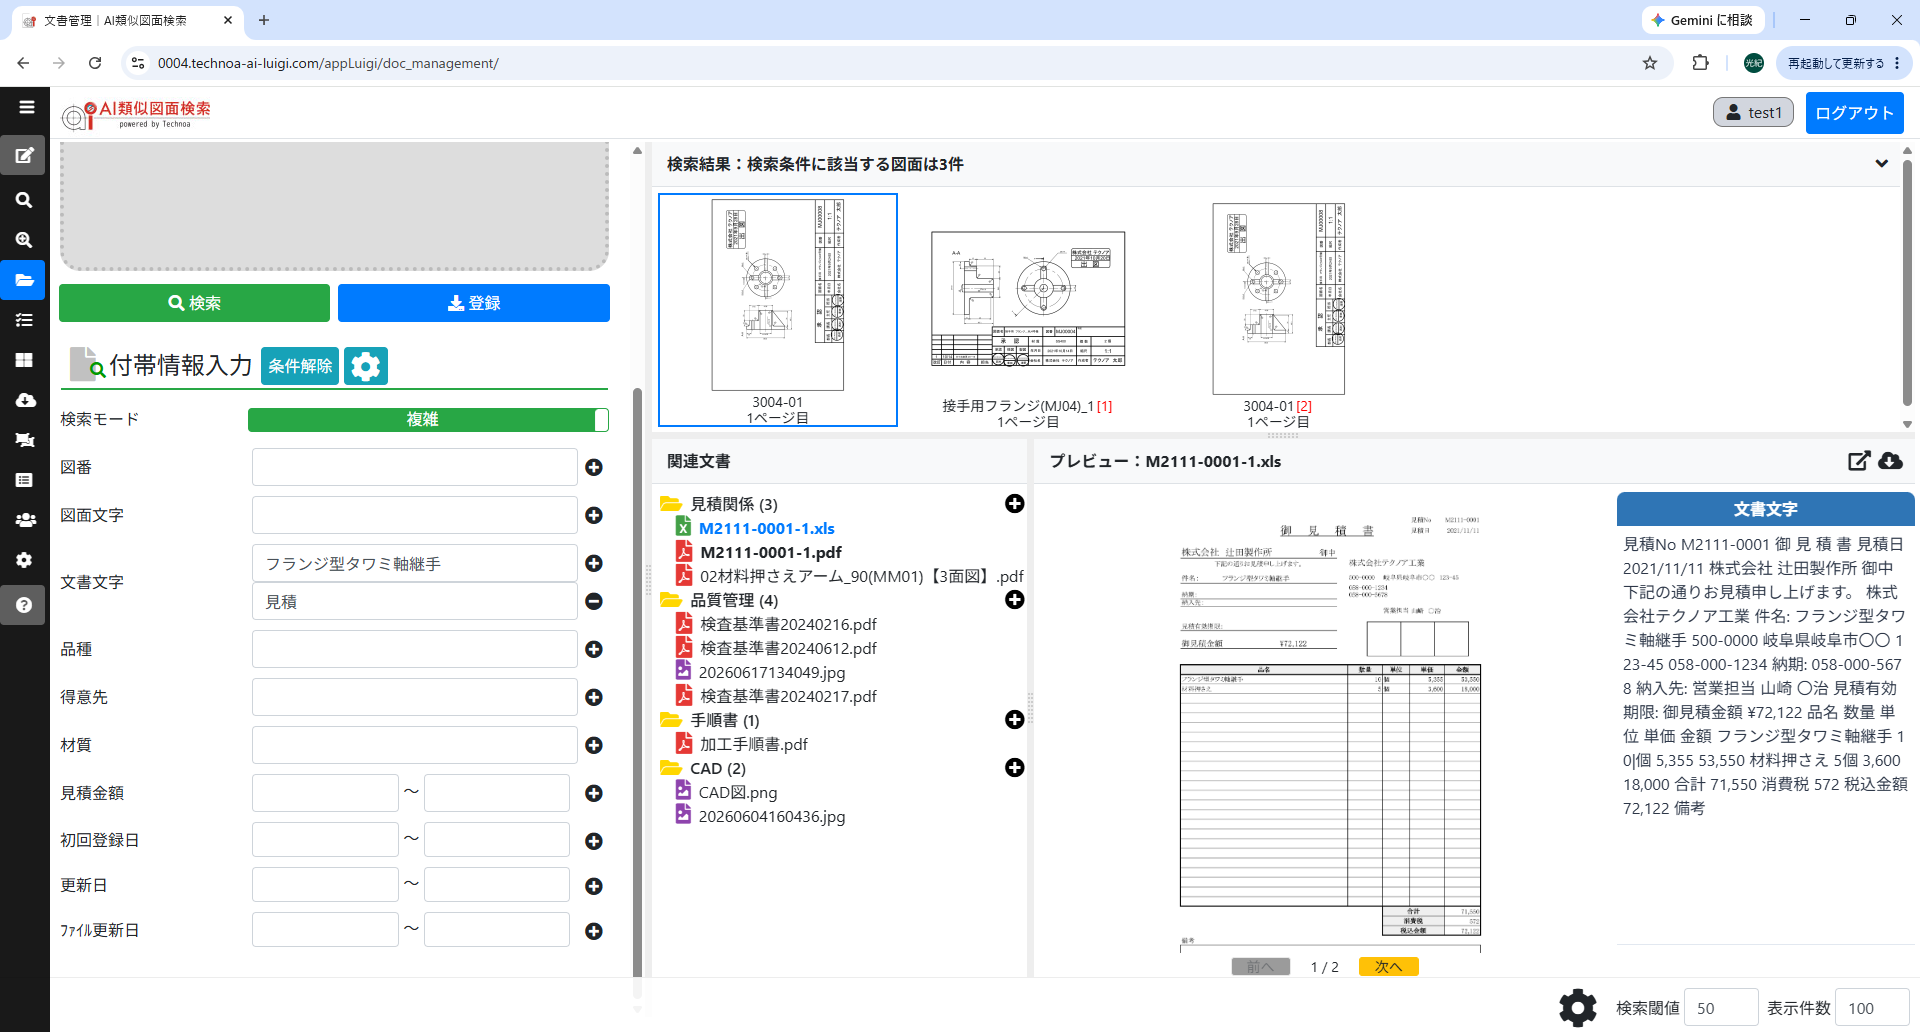
Task: Remove the 見積 text condition minus icon
Action: click(x=594, y=601)
